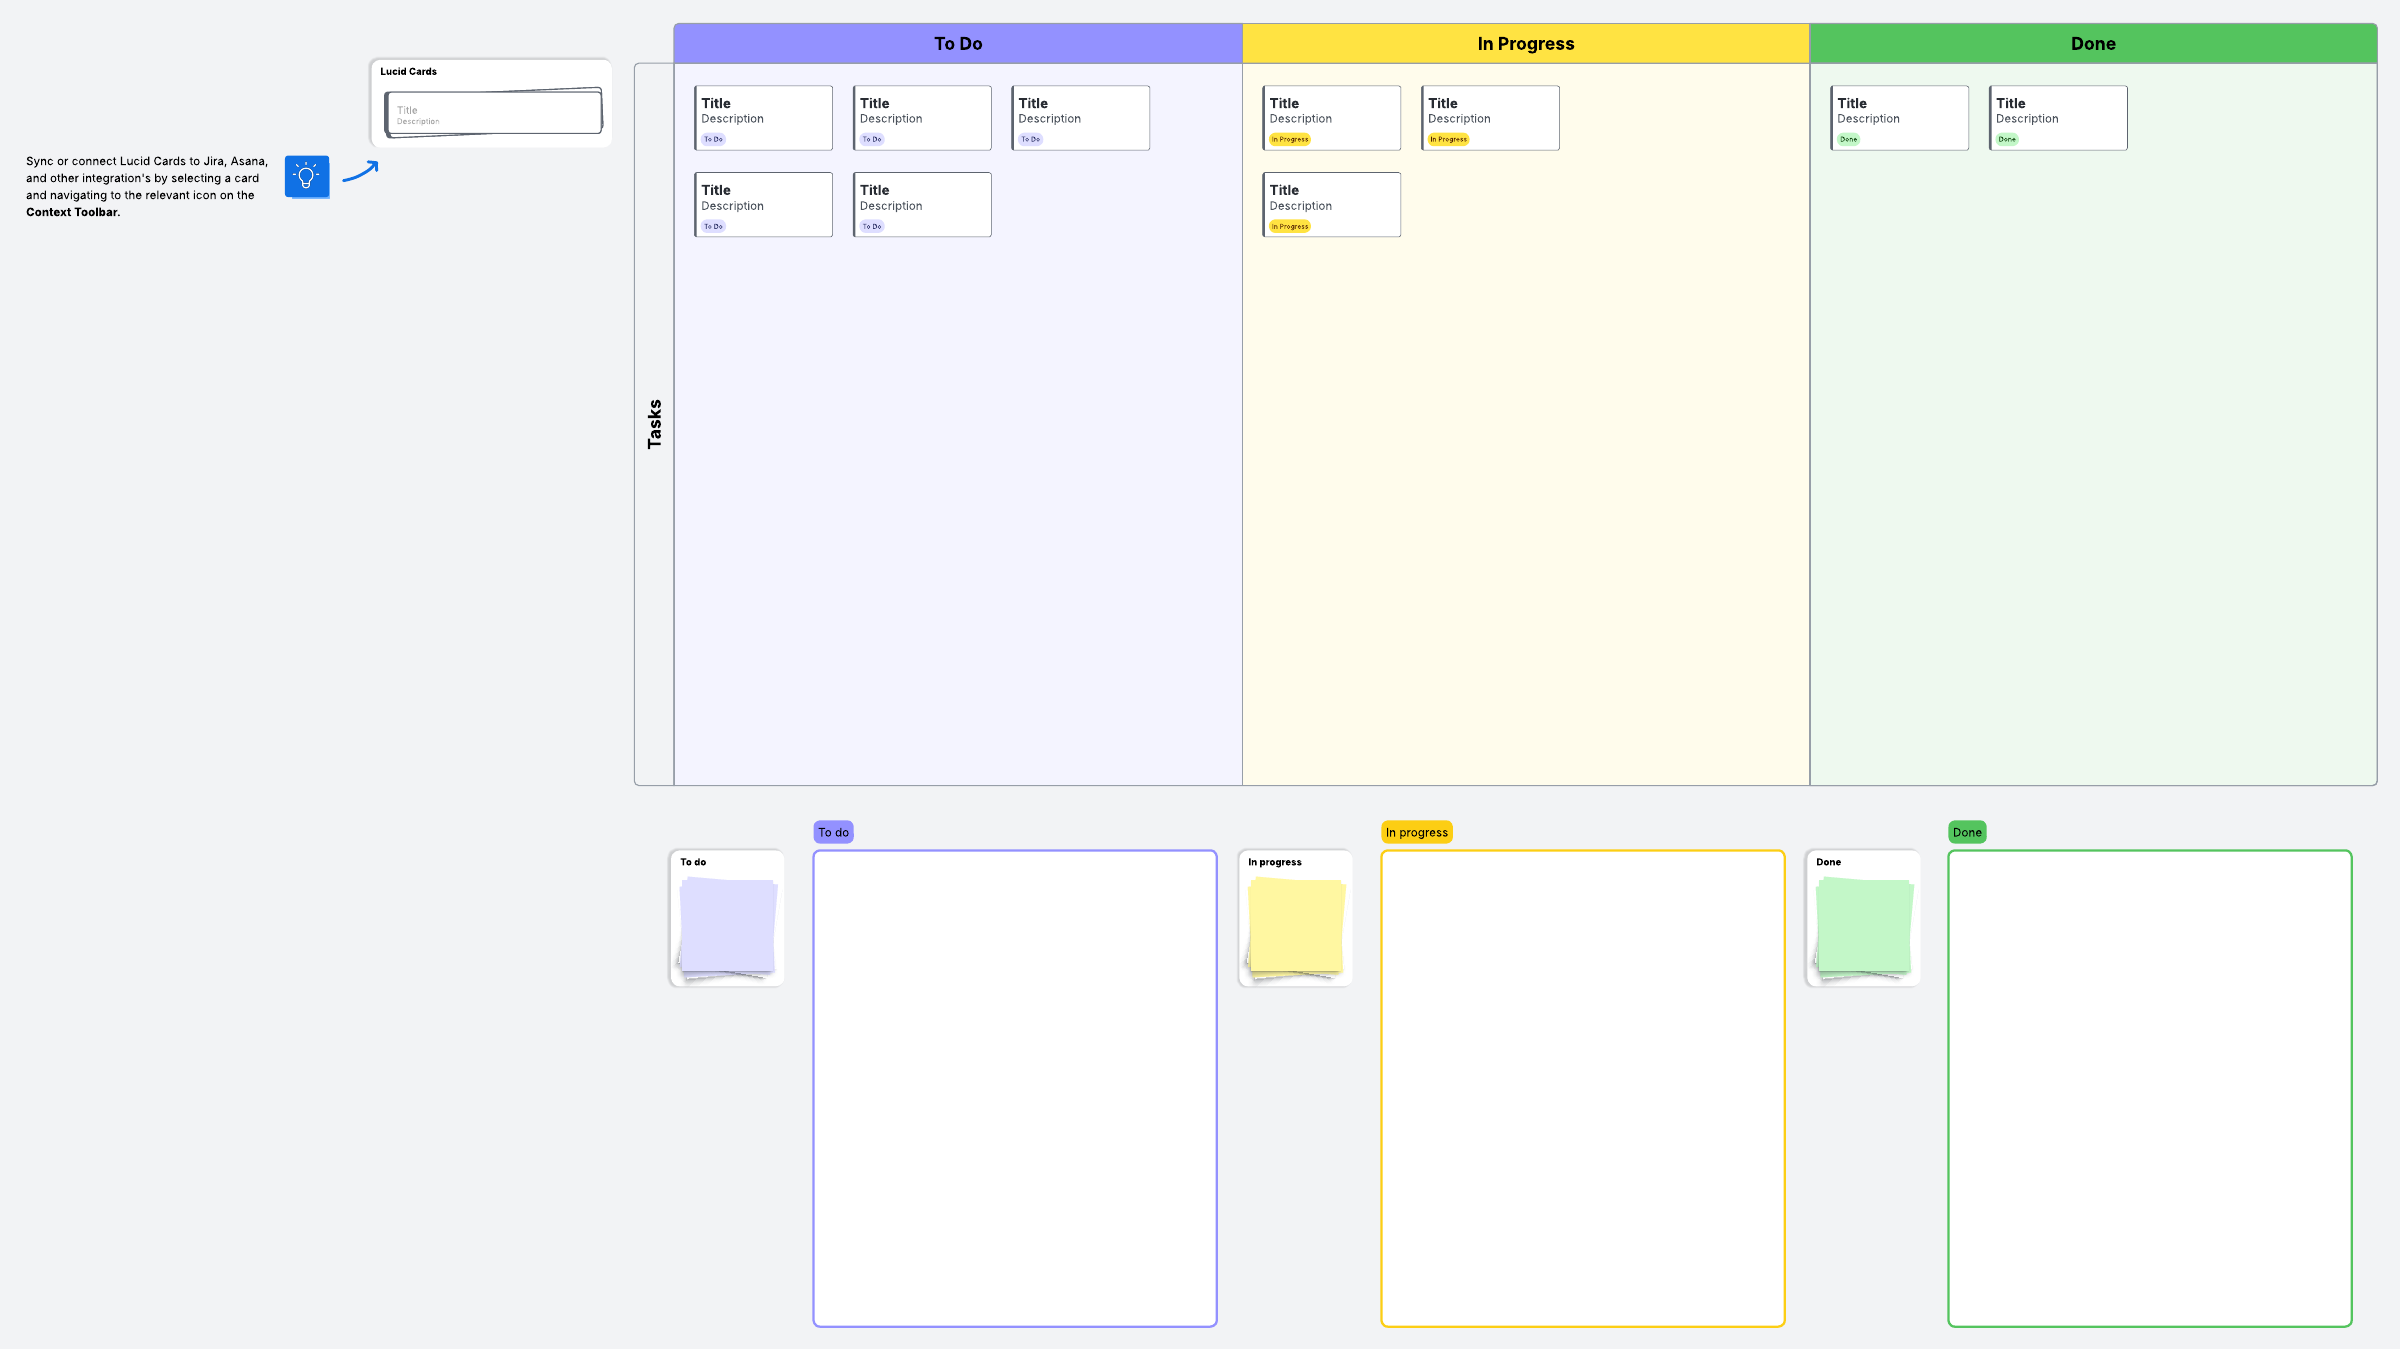This screenshot has height=1349, width=2400.
Task: Click the green 'Done' container label
Action: (x=1967, y=832)
